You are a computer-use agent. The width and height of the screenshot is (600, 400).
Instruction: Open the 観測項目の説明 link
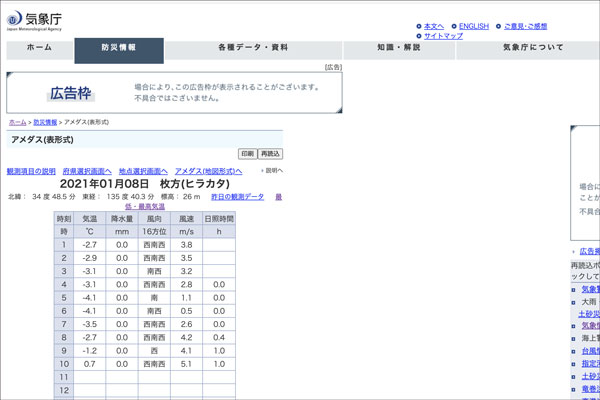[x=31, y=171]
